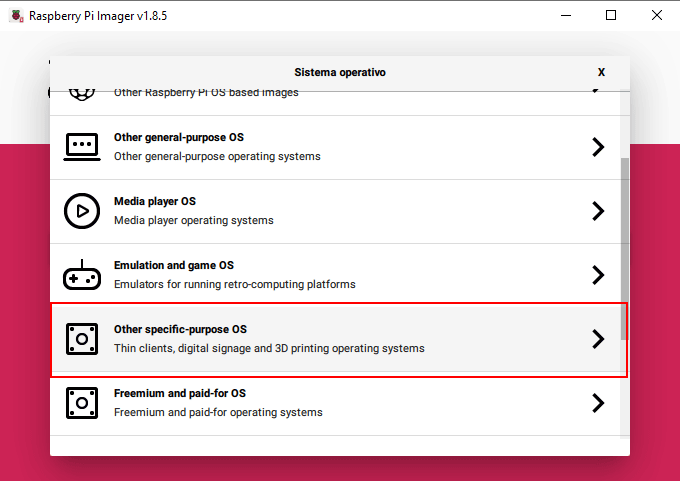Screen dimensions: 680x481
Task: Expand Media player OS chevron arrow
Action: tap(598, 211)
